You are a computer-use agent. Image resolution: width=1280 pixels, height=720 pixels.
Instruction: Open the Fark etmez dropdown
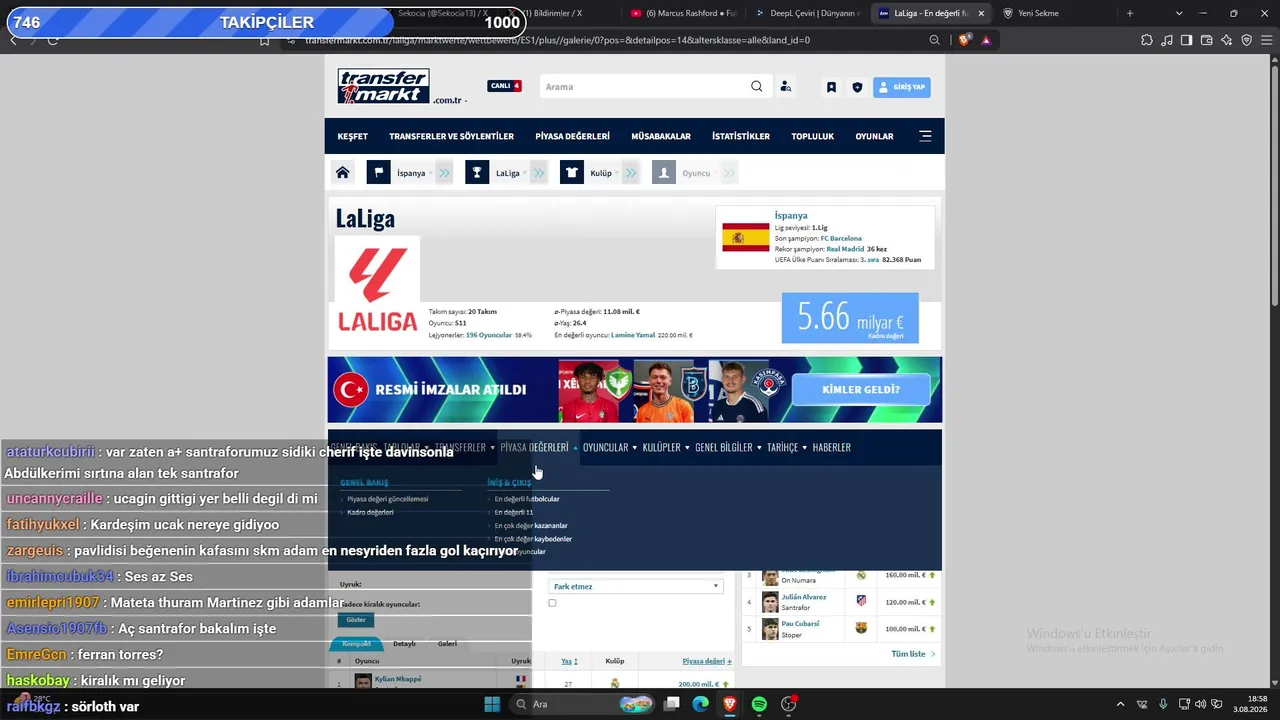point(636,586)
